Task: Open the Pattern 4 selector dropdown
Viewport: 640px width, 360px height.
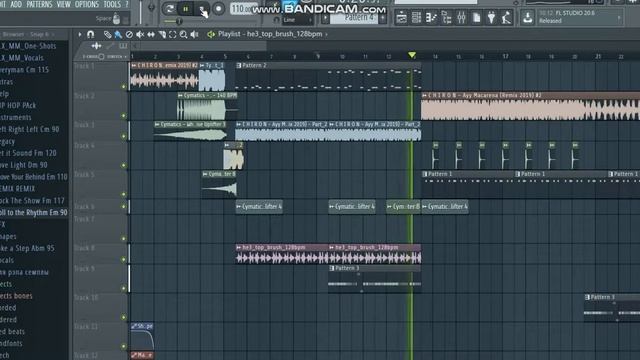Action: (354, 18)
